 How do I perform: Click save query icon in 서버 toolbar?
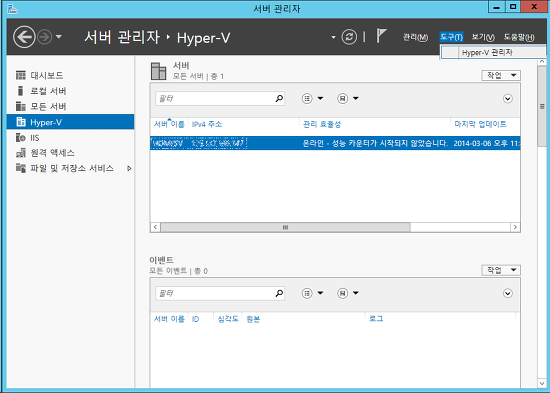point(342,99)
